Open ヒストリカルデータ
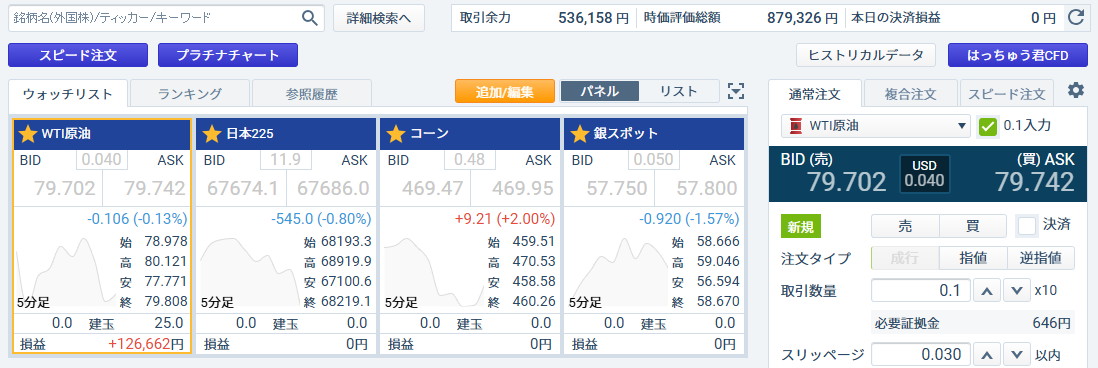The height and width of the screenshot is (368, 1098). (866, 55)
